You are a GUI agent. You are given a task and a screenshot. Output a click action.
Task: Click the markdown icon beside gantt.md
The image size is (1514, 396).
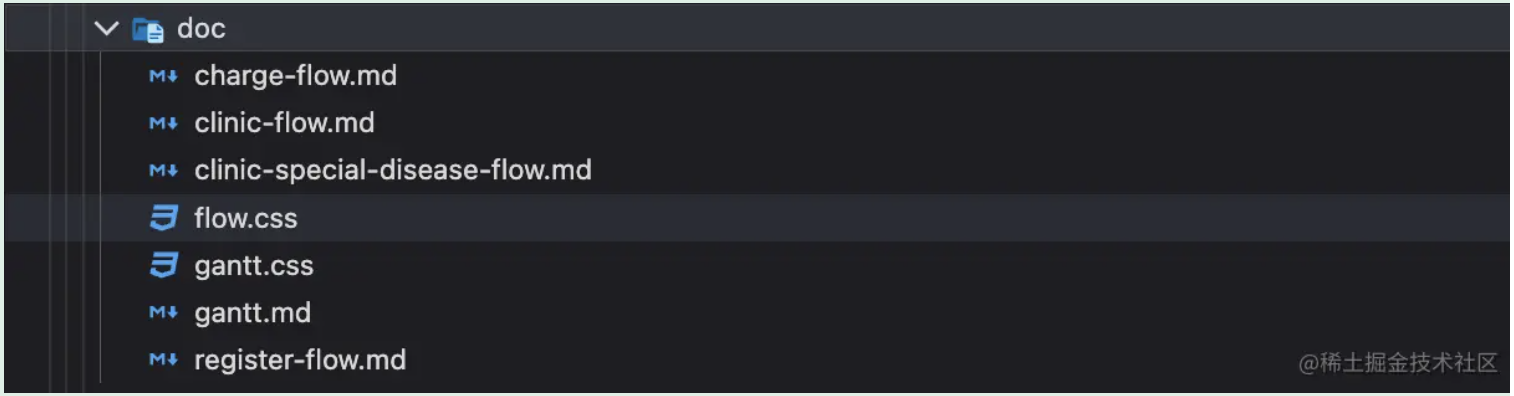tap(163, 314)
